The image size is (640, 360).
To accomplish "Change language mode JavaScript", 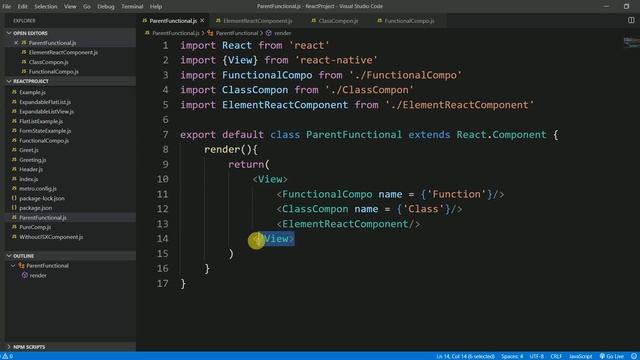I will 580,356.
